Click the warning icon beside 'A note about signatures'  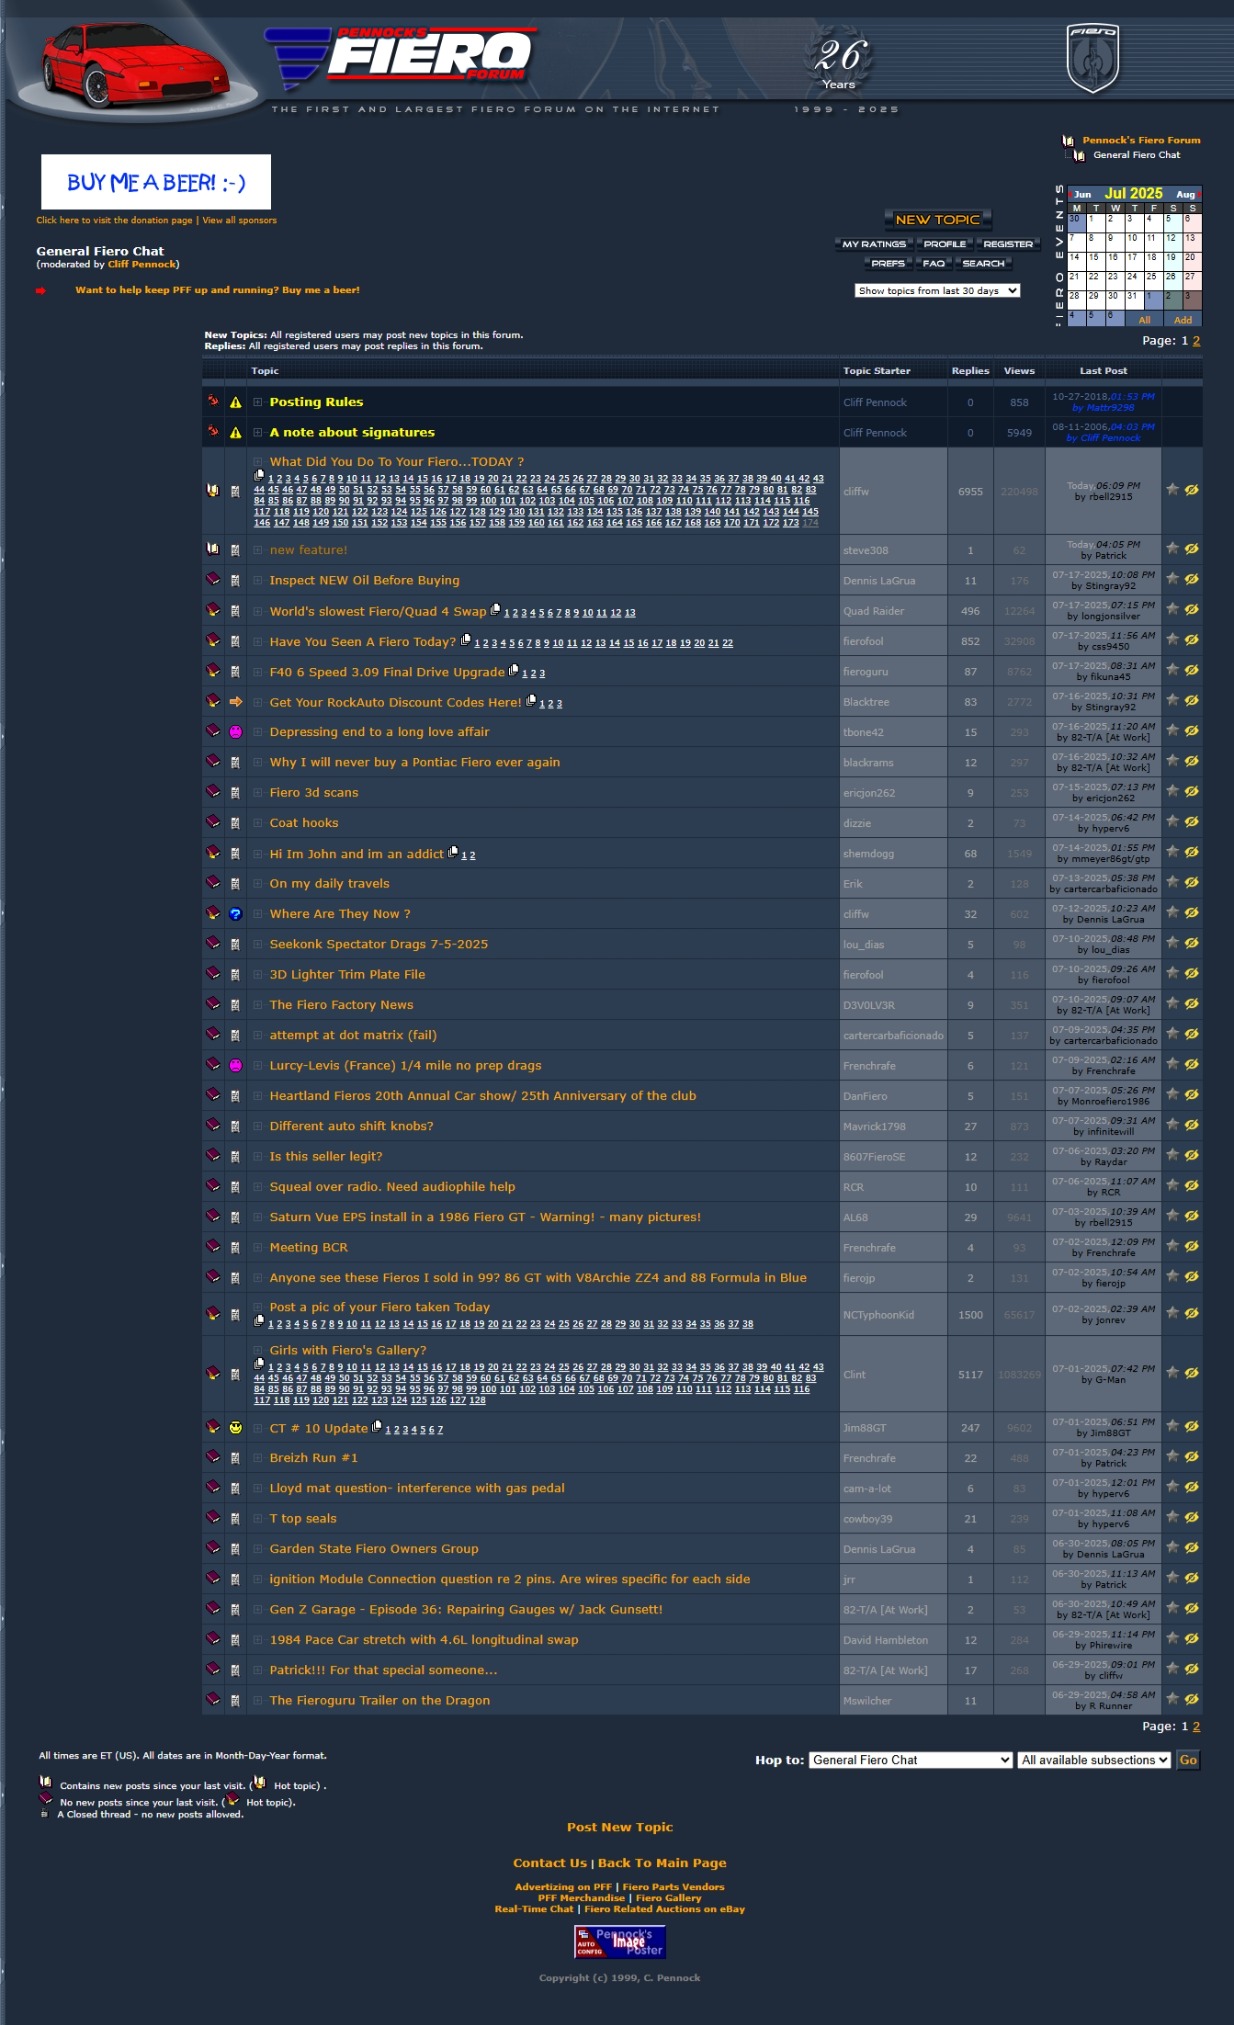point(236,432)
